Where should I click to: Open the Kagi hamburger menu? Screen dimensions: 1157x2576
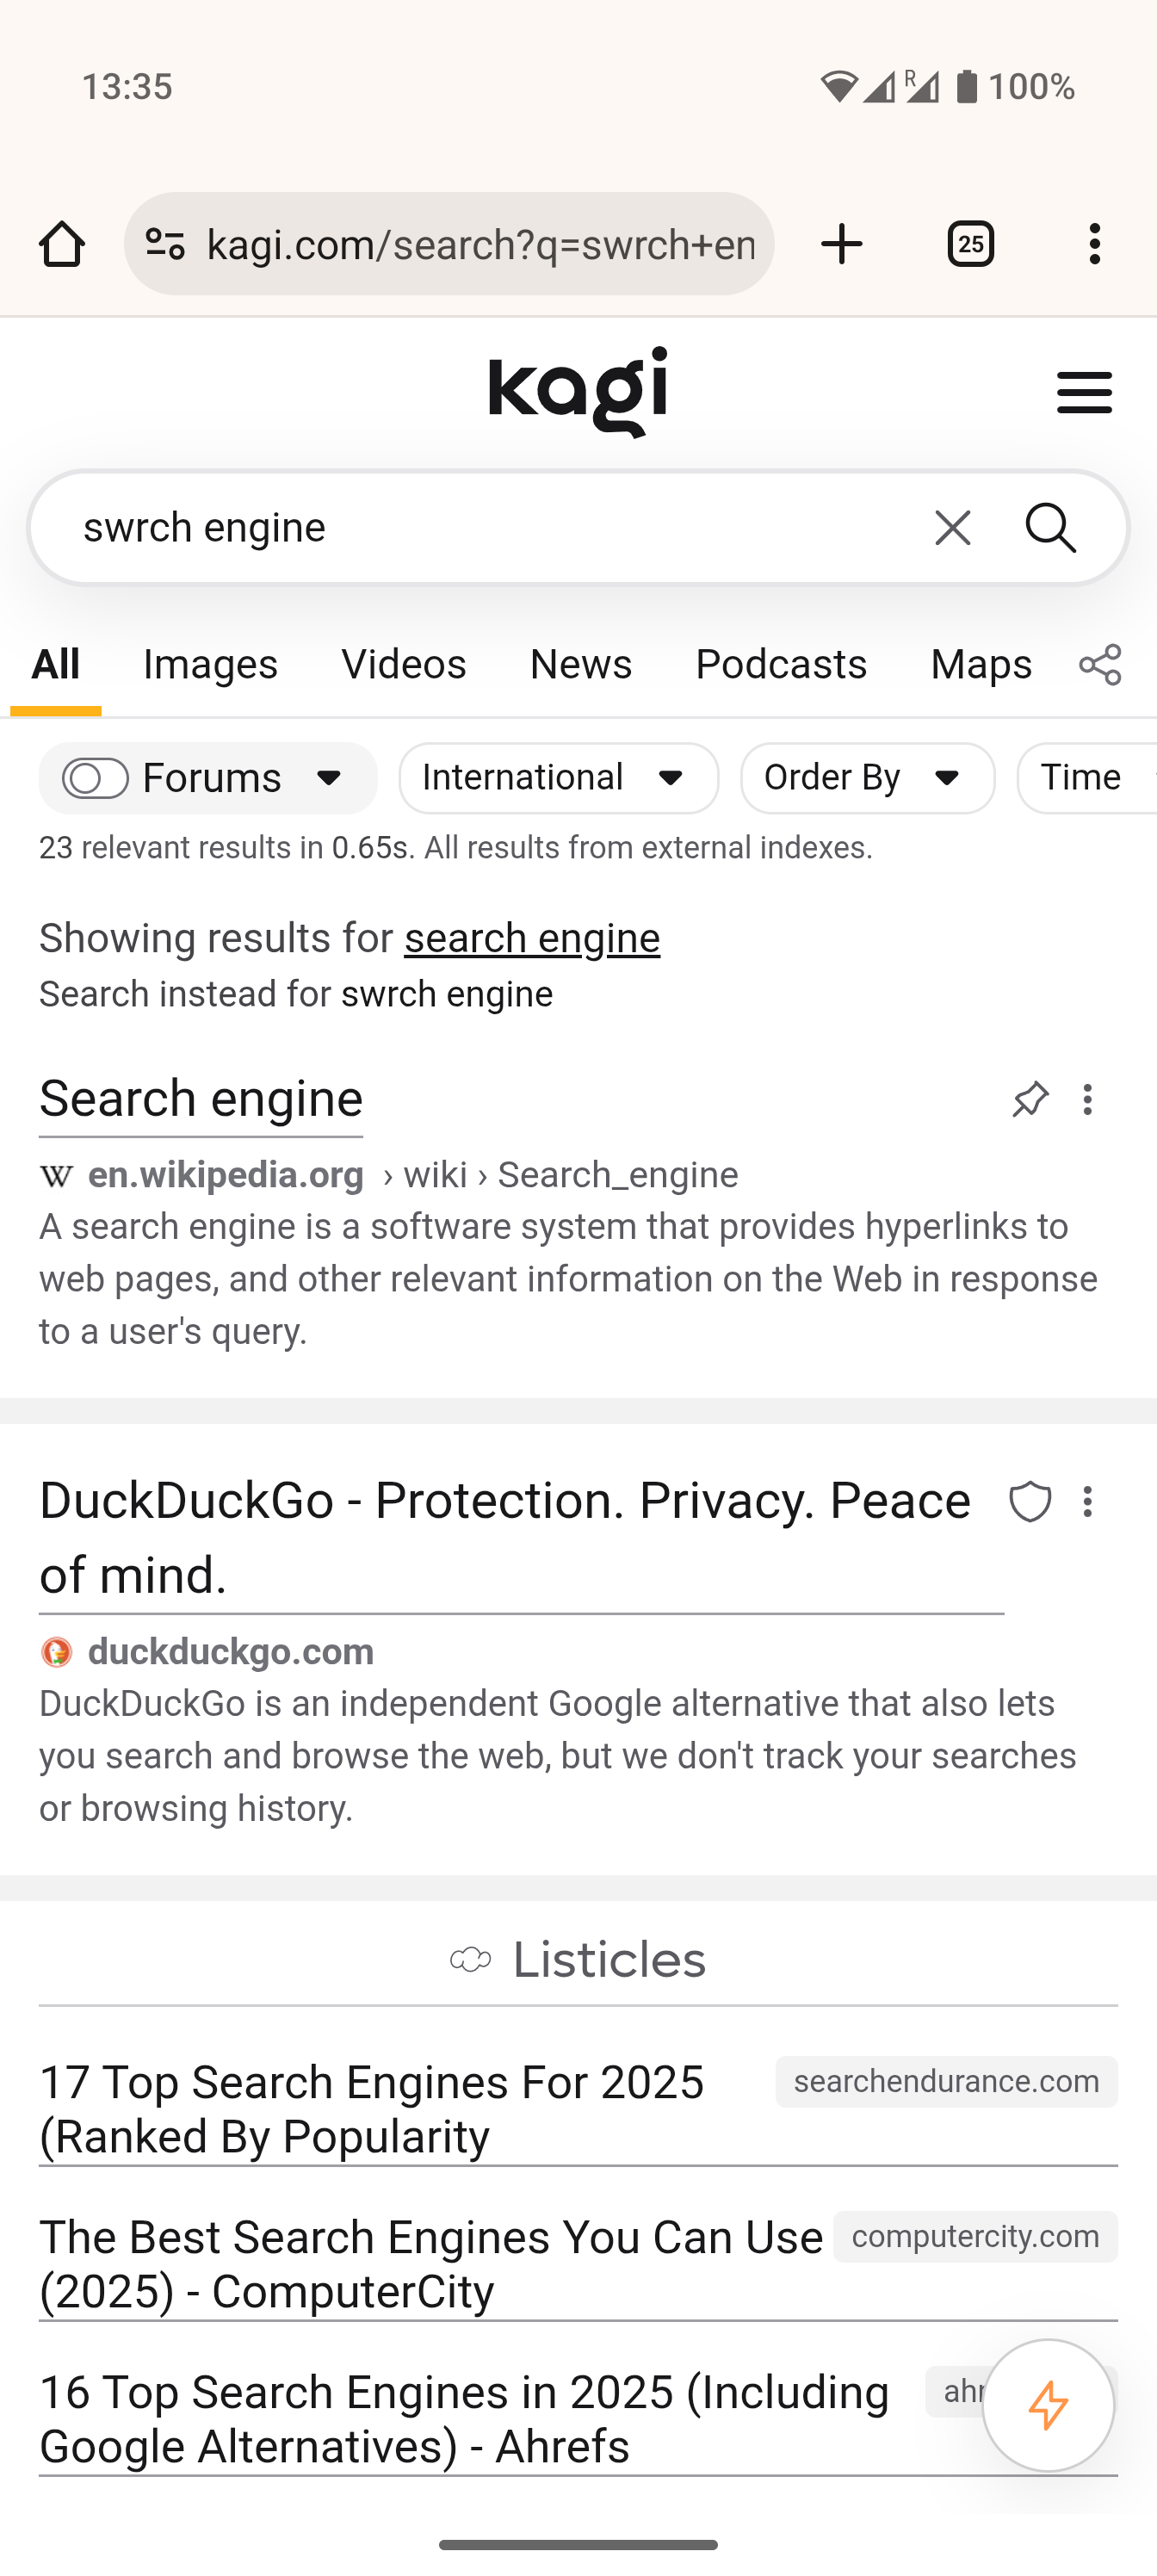coord(1084,392)
